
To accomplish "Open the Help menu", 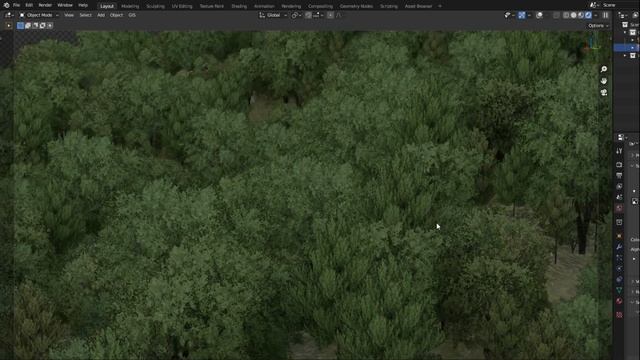I will (83, 5).
